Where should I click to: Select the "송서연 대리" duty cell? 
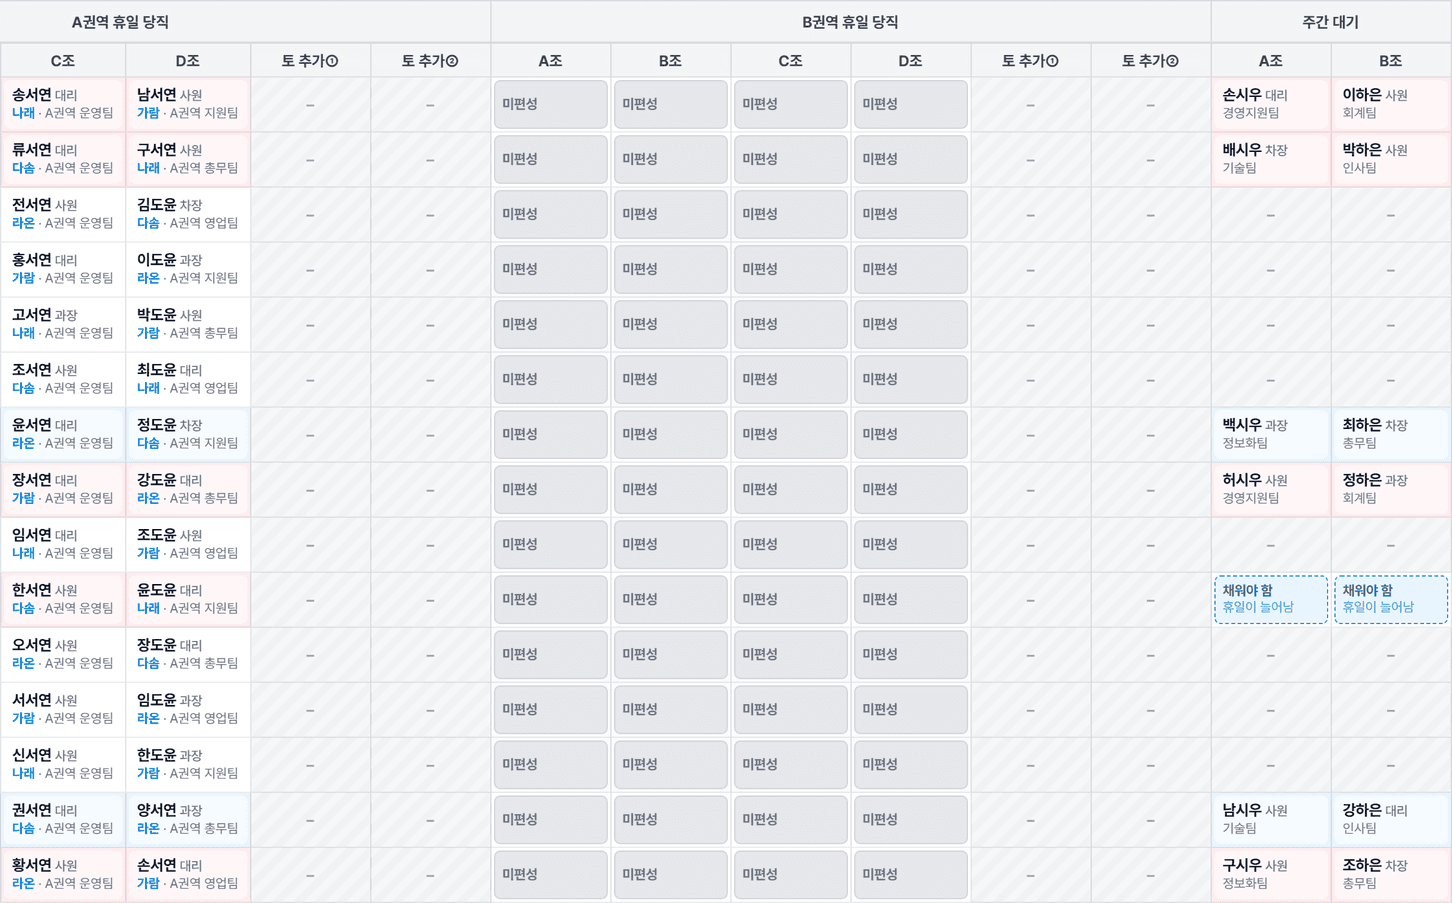click(63, 104)
